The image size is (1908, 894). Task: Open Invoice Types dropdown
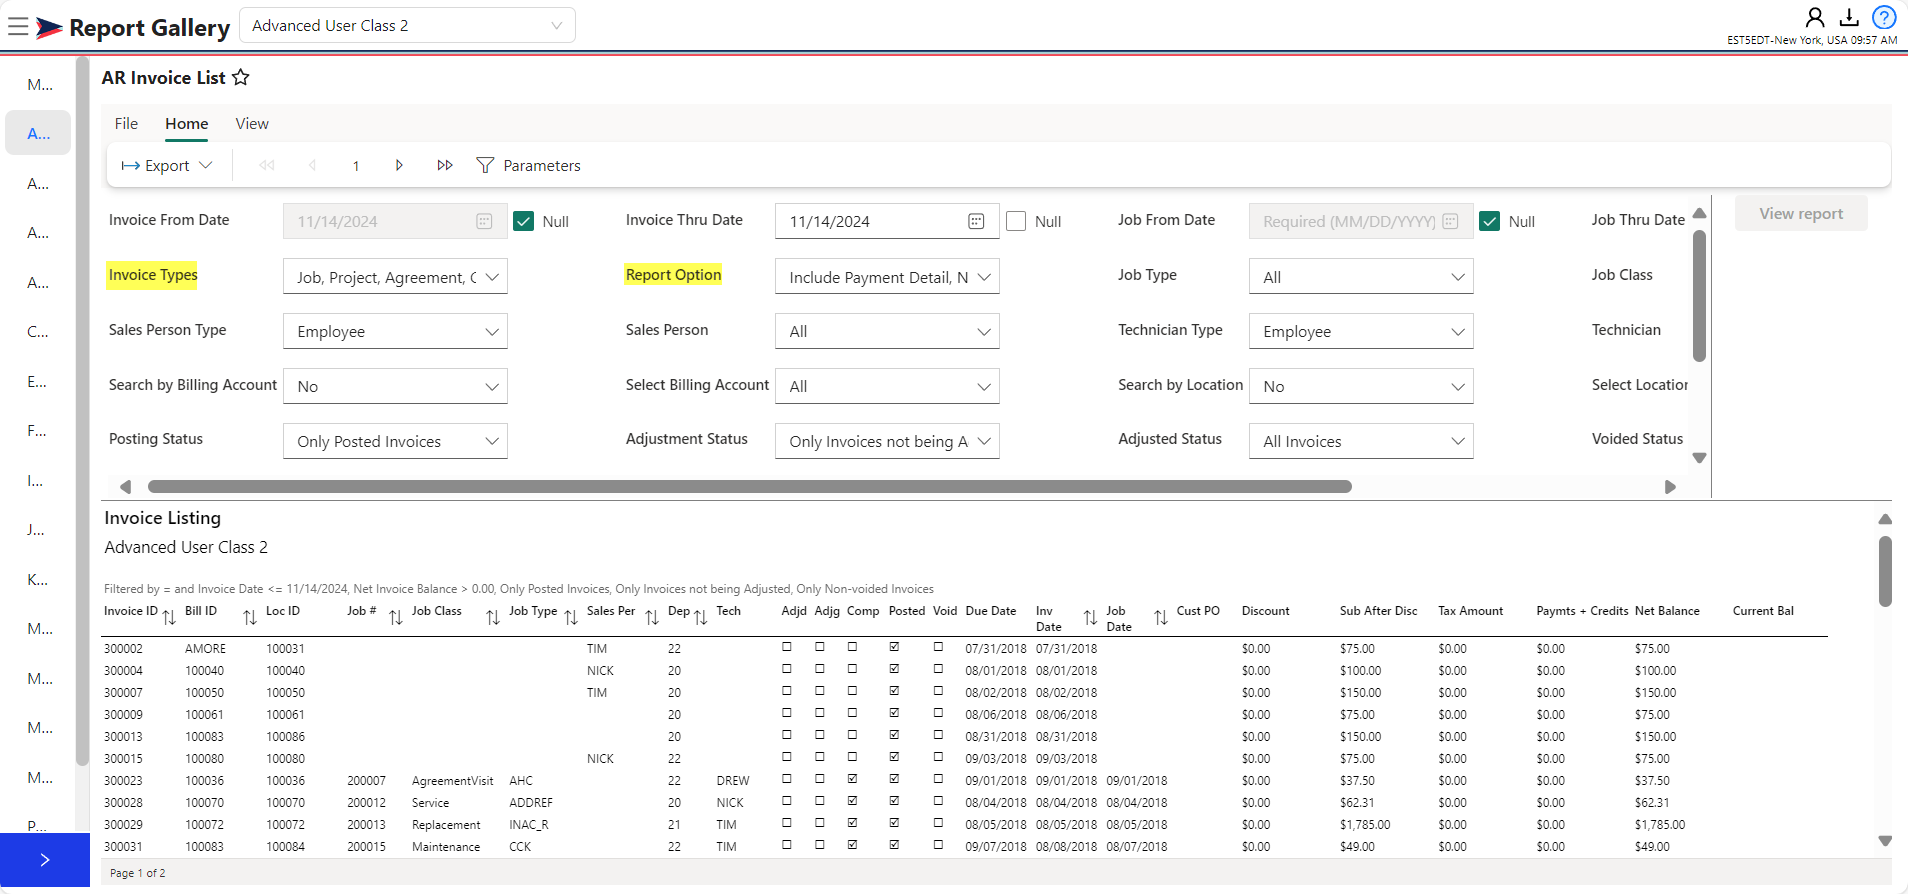[395, 277]
